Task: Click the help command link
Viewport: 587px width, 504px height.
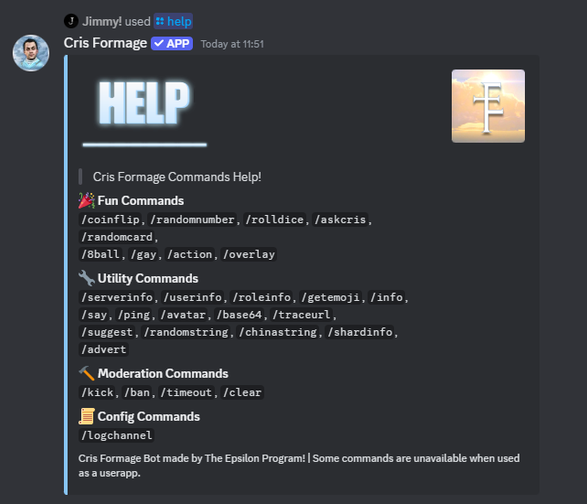Action: [179, 21]
